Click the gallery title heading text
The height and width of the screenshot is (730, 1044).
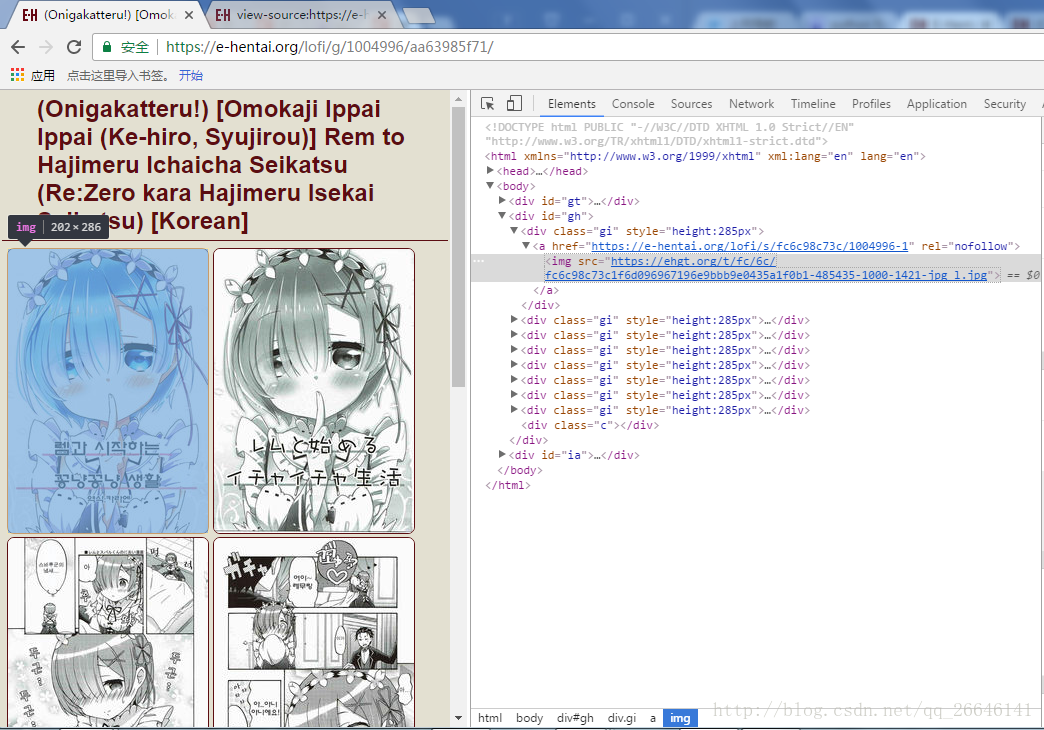coord(221,165)
